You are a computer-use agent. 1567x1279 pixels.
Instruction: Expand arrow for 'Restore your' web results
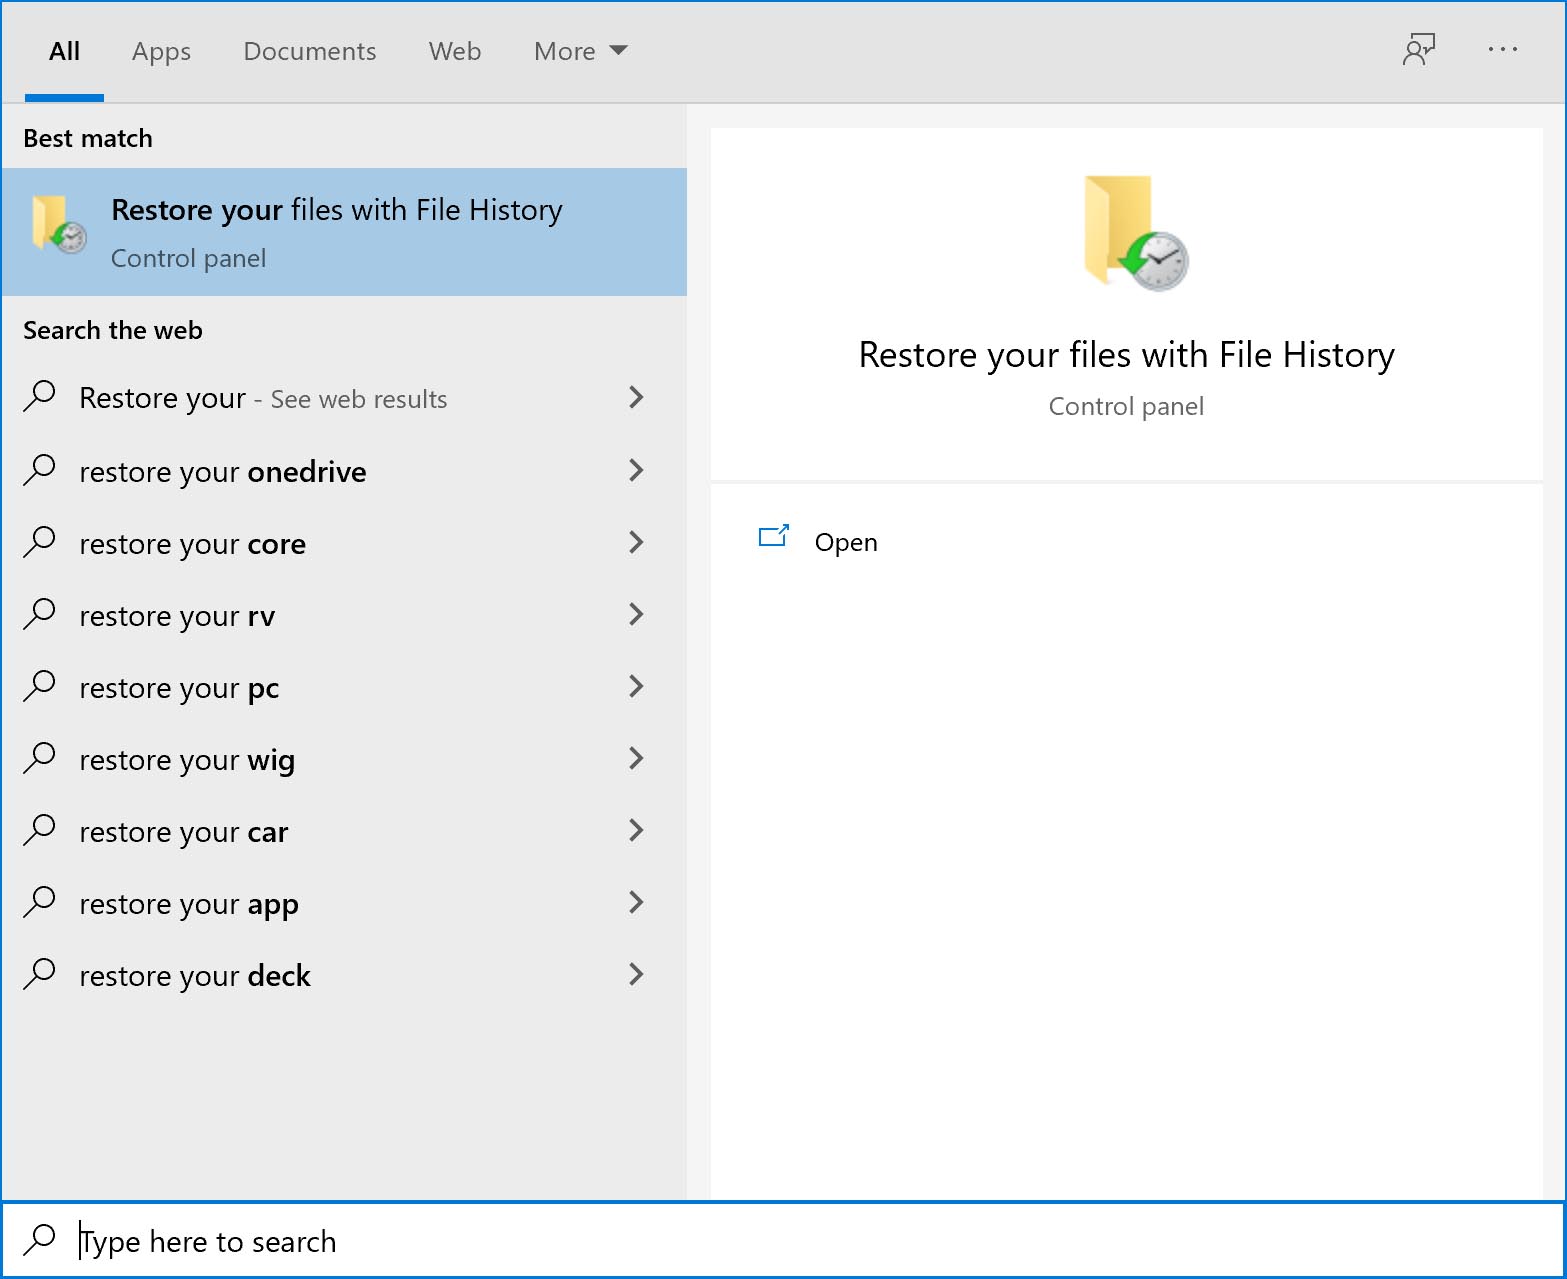click(636, 397)
